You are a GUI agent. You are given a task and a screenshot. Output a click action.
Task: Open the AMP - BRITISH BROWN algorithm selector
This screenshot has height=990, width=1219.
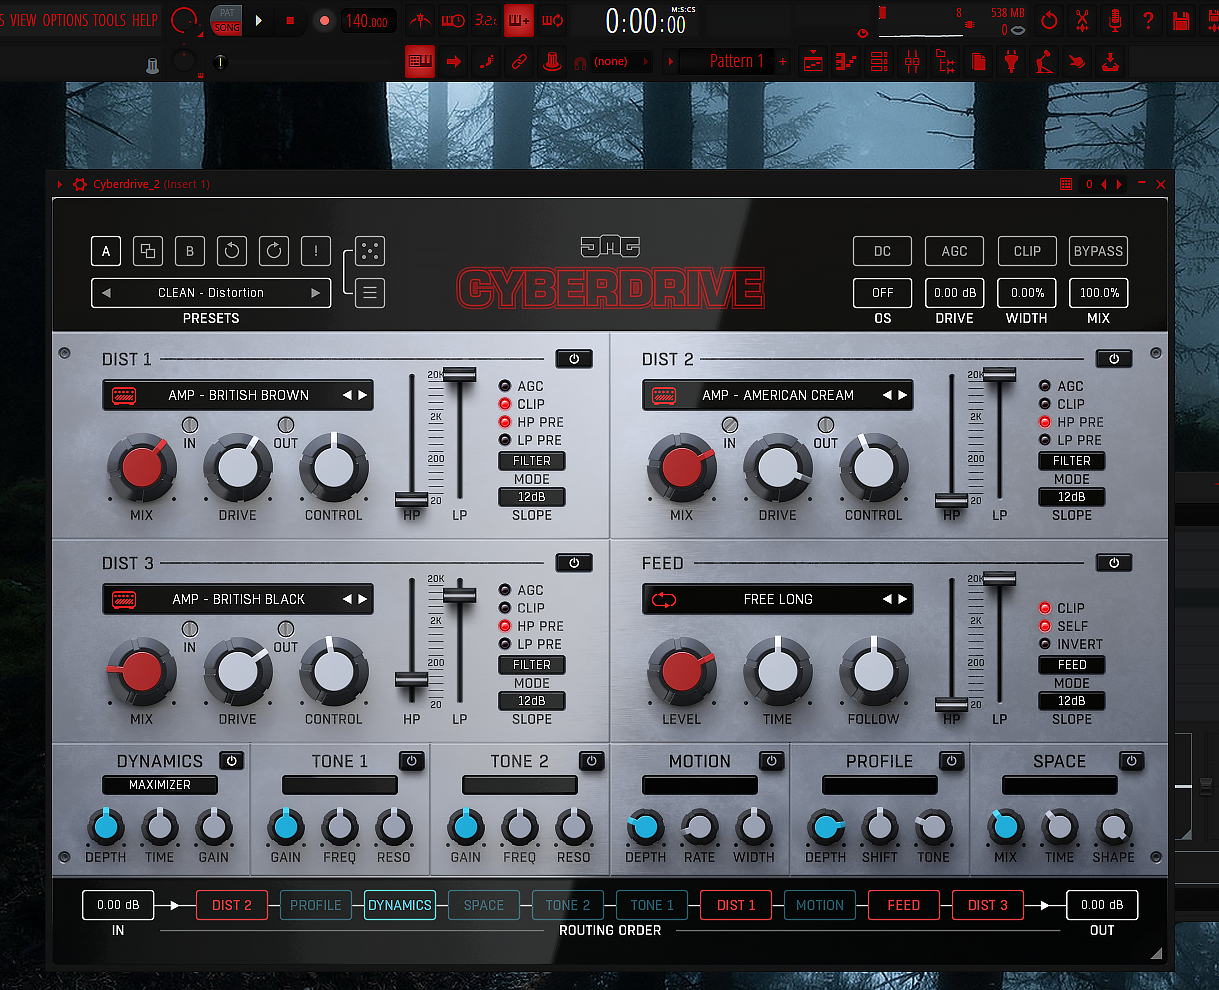tap(238, 395)
